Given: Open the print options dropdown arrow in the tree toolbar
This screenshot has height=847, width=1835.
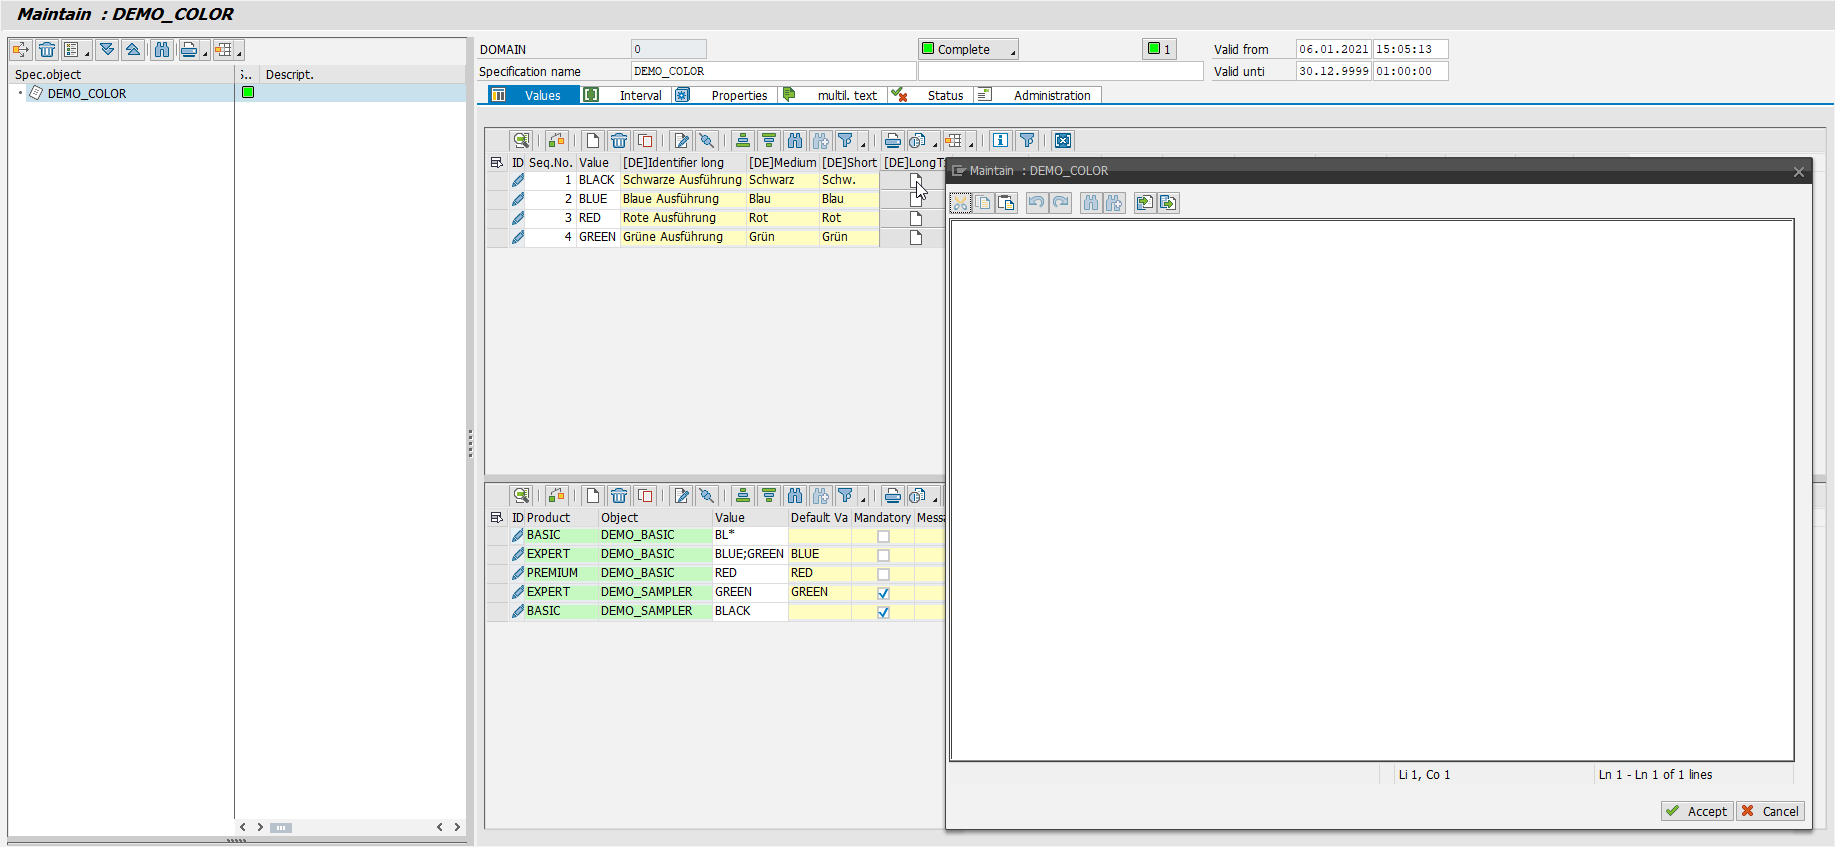Looking at the screenshot, I should coord(205,53).
